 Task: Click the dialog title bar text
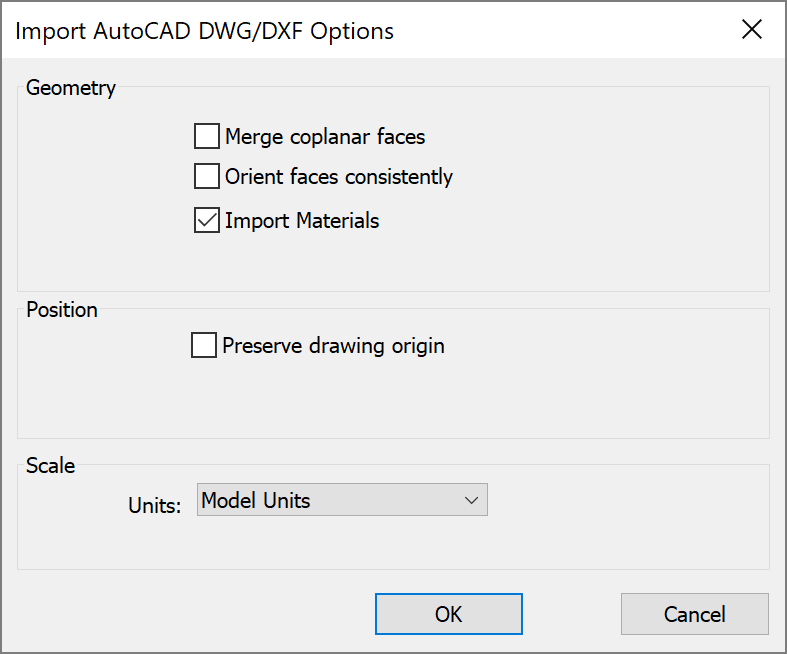205,31
